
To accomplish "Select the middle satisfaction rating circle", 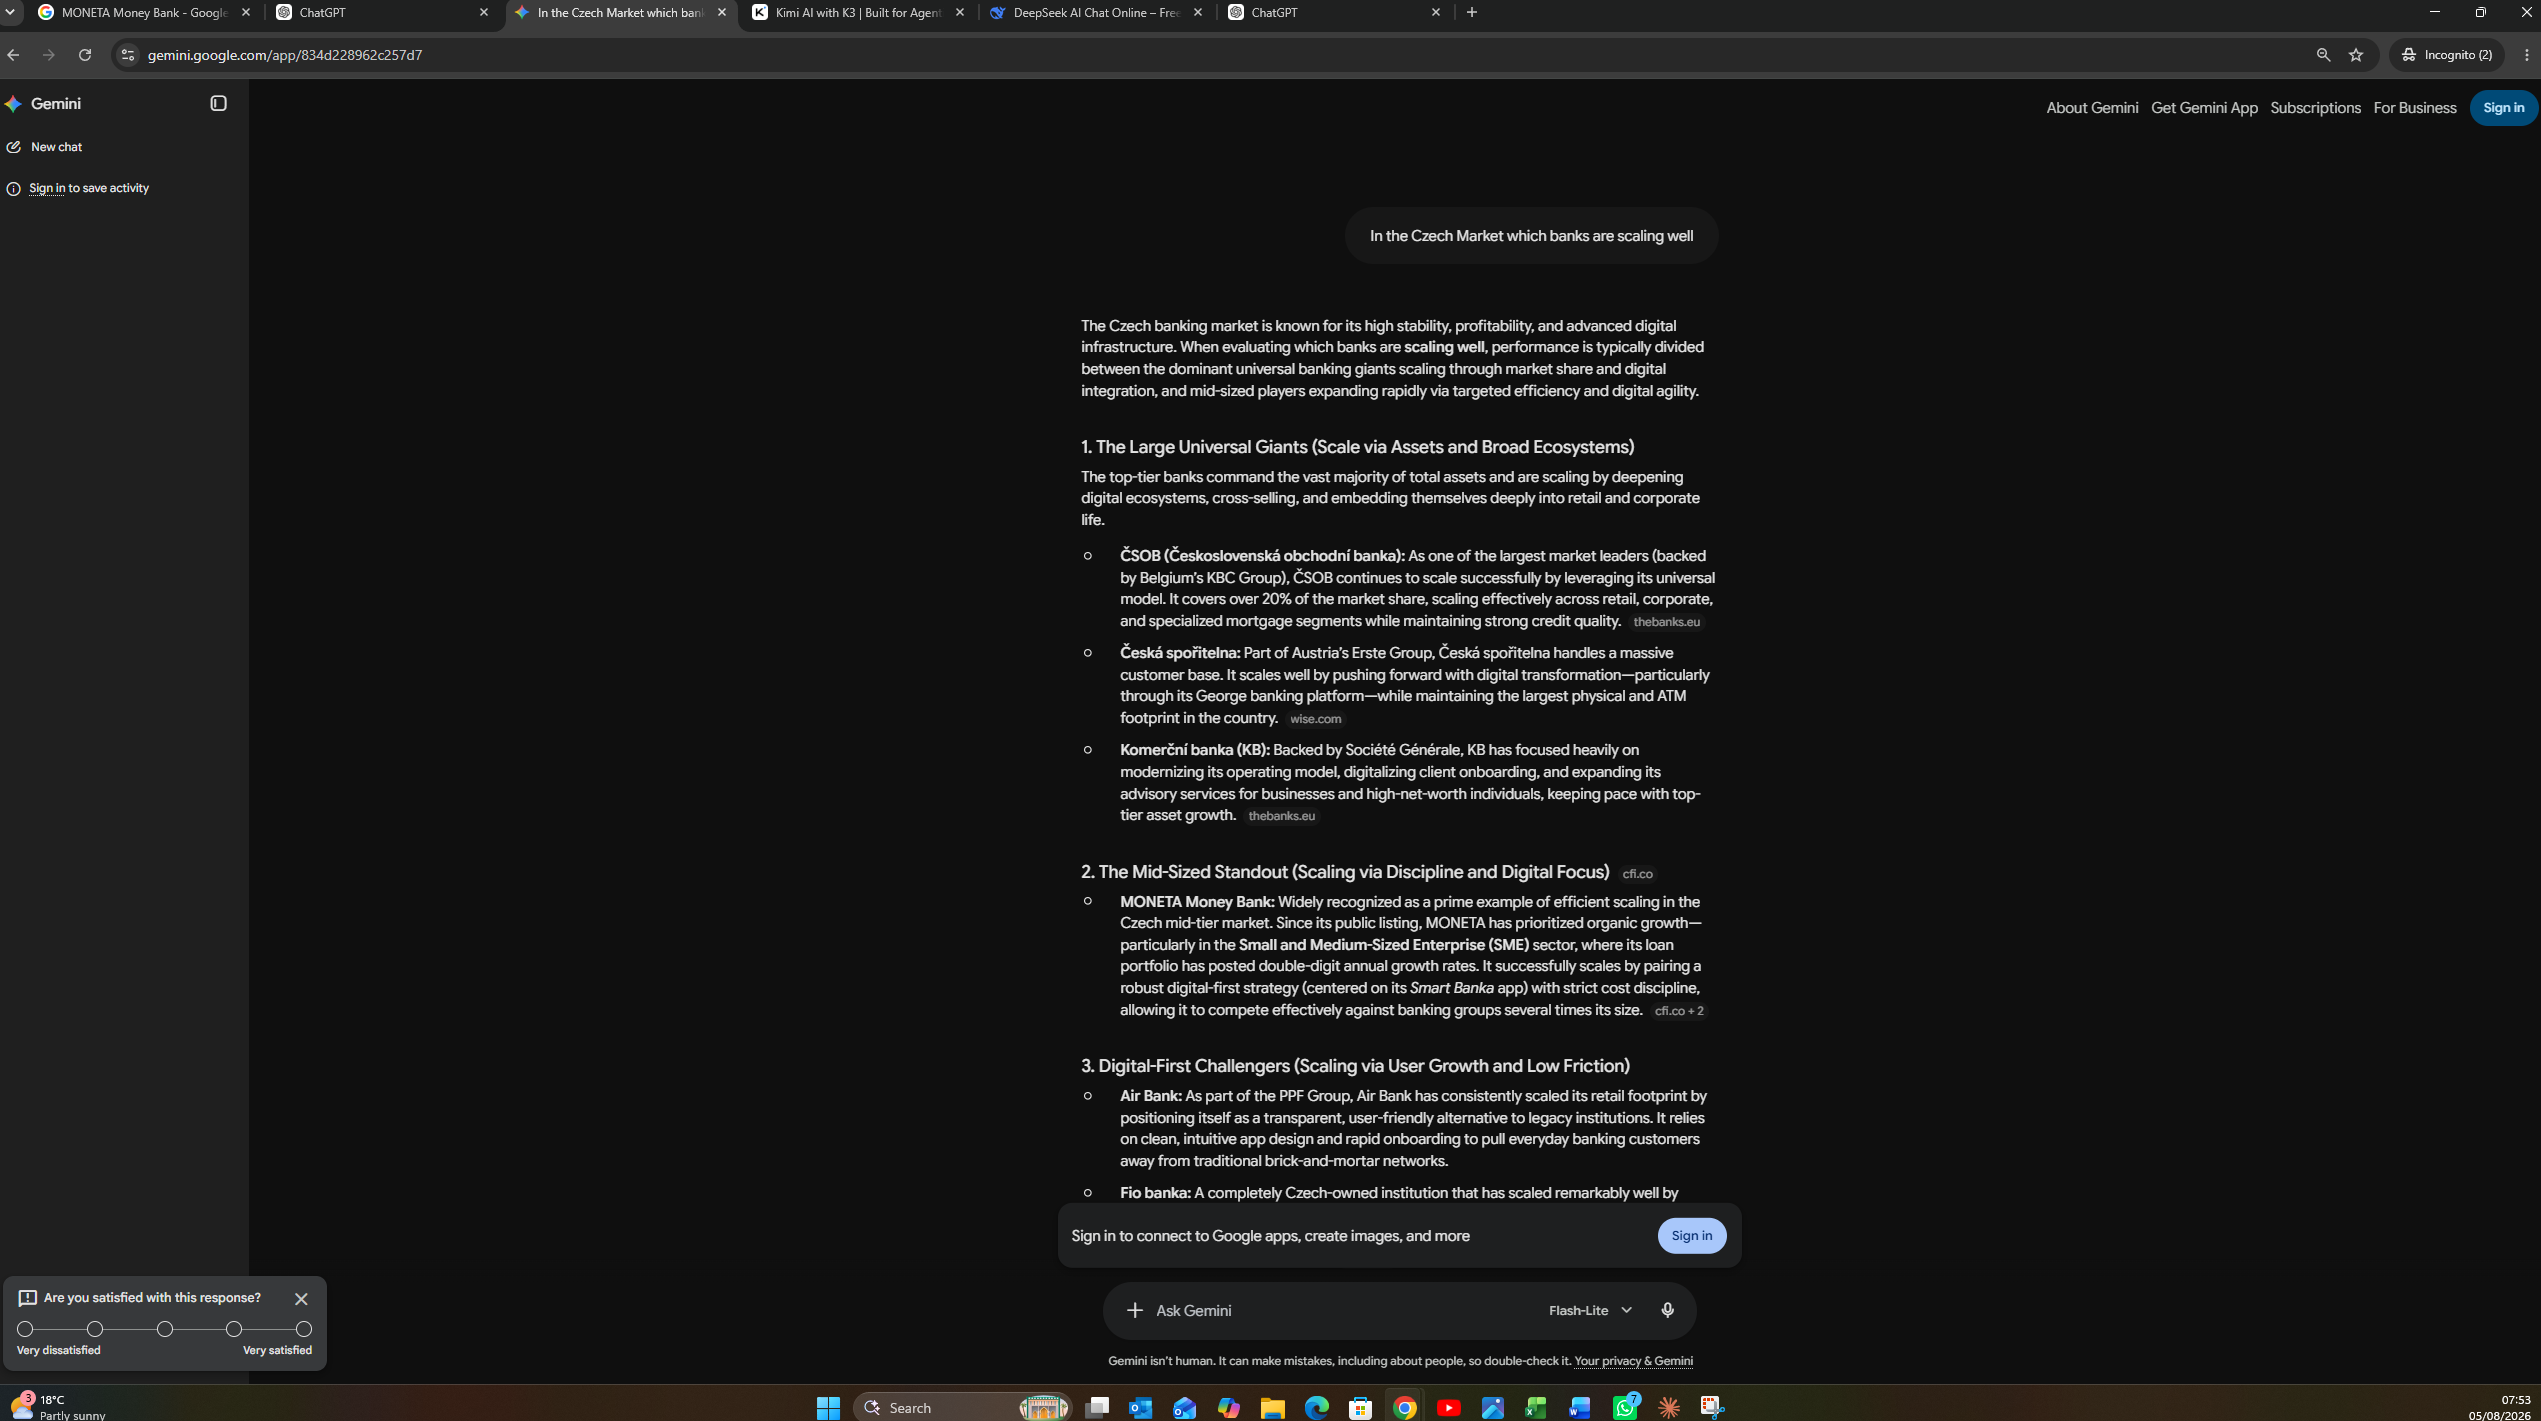I will point(165,1329).
